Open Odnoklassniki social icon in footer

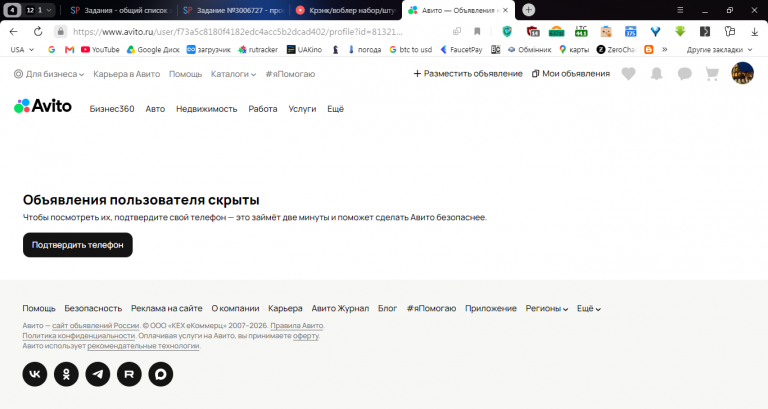[66, 374]
